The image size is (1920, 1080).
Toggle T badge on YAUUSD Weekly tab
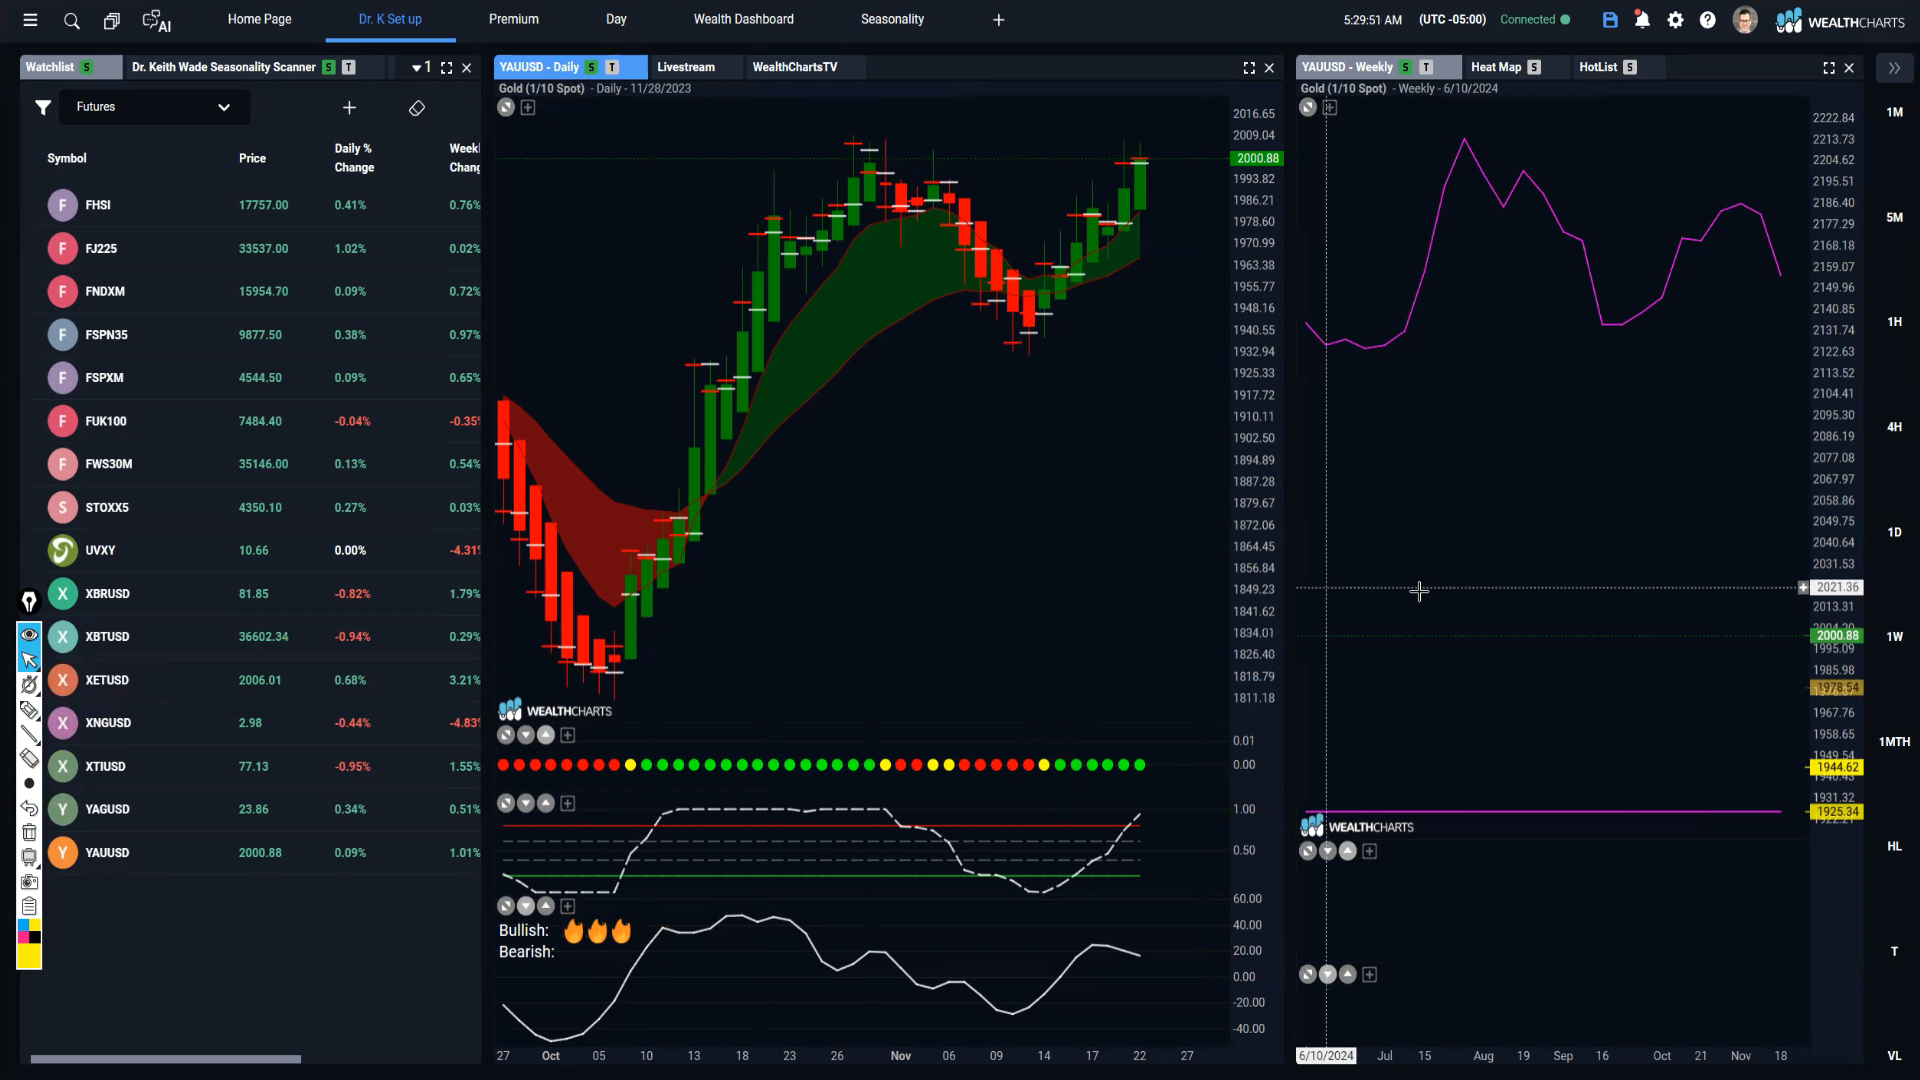pyautogui.click(x=1426, y=67)
